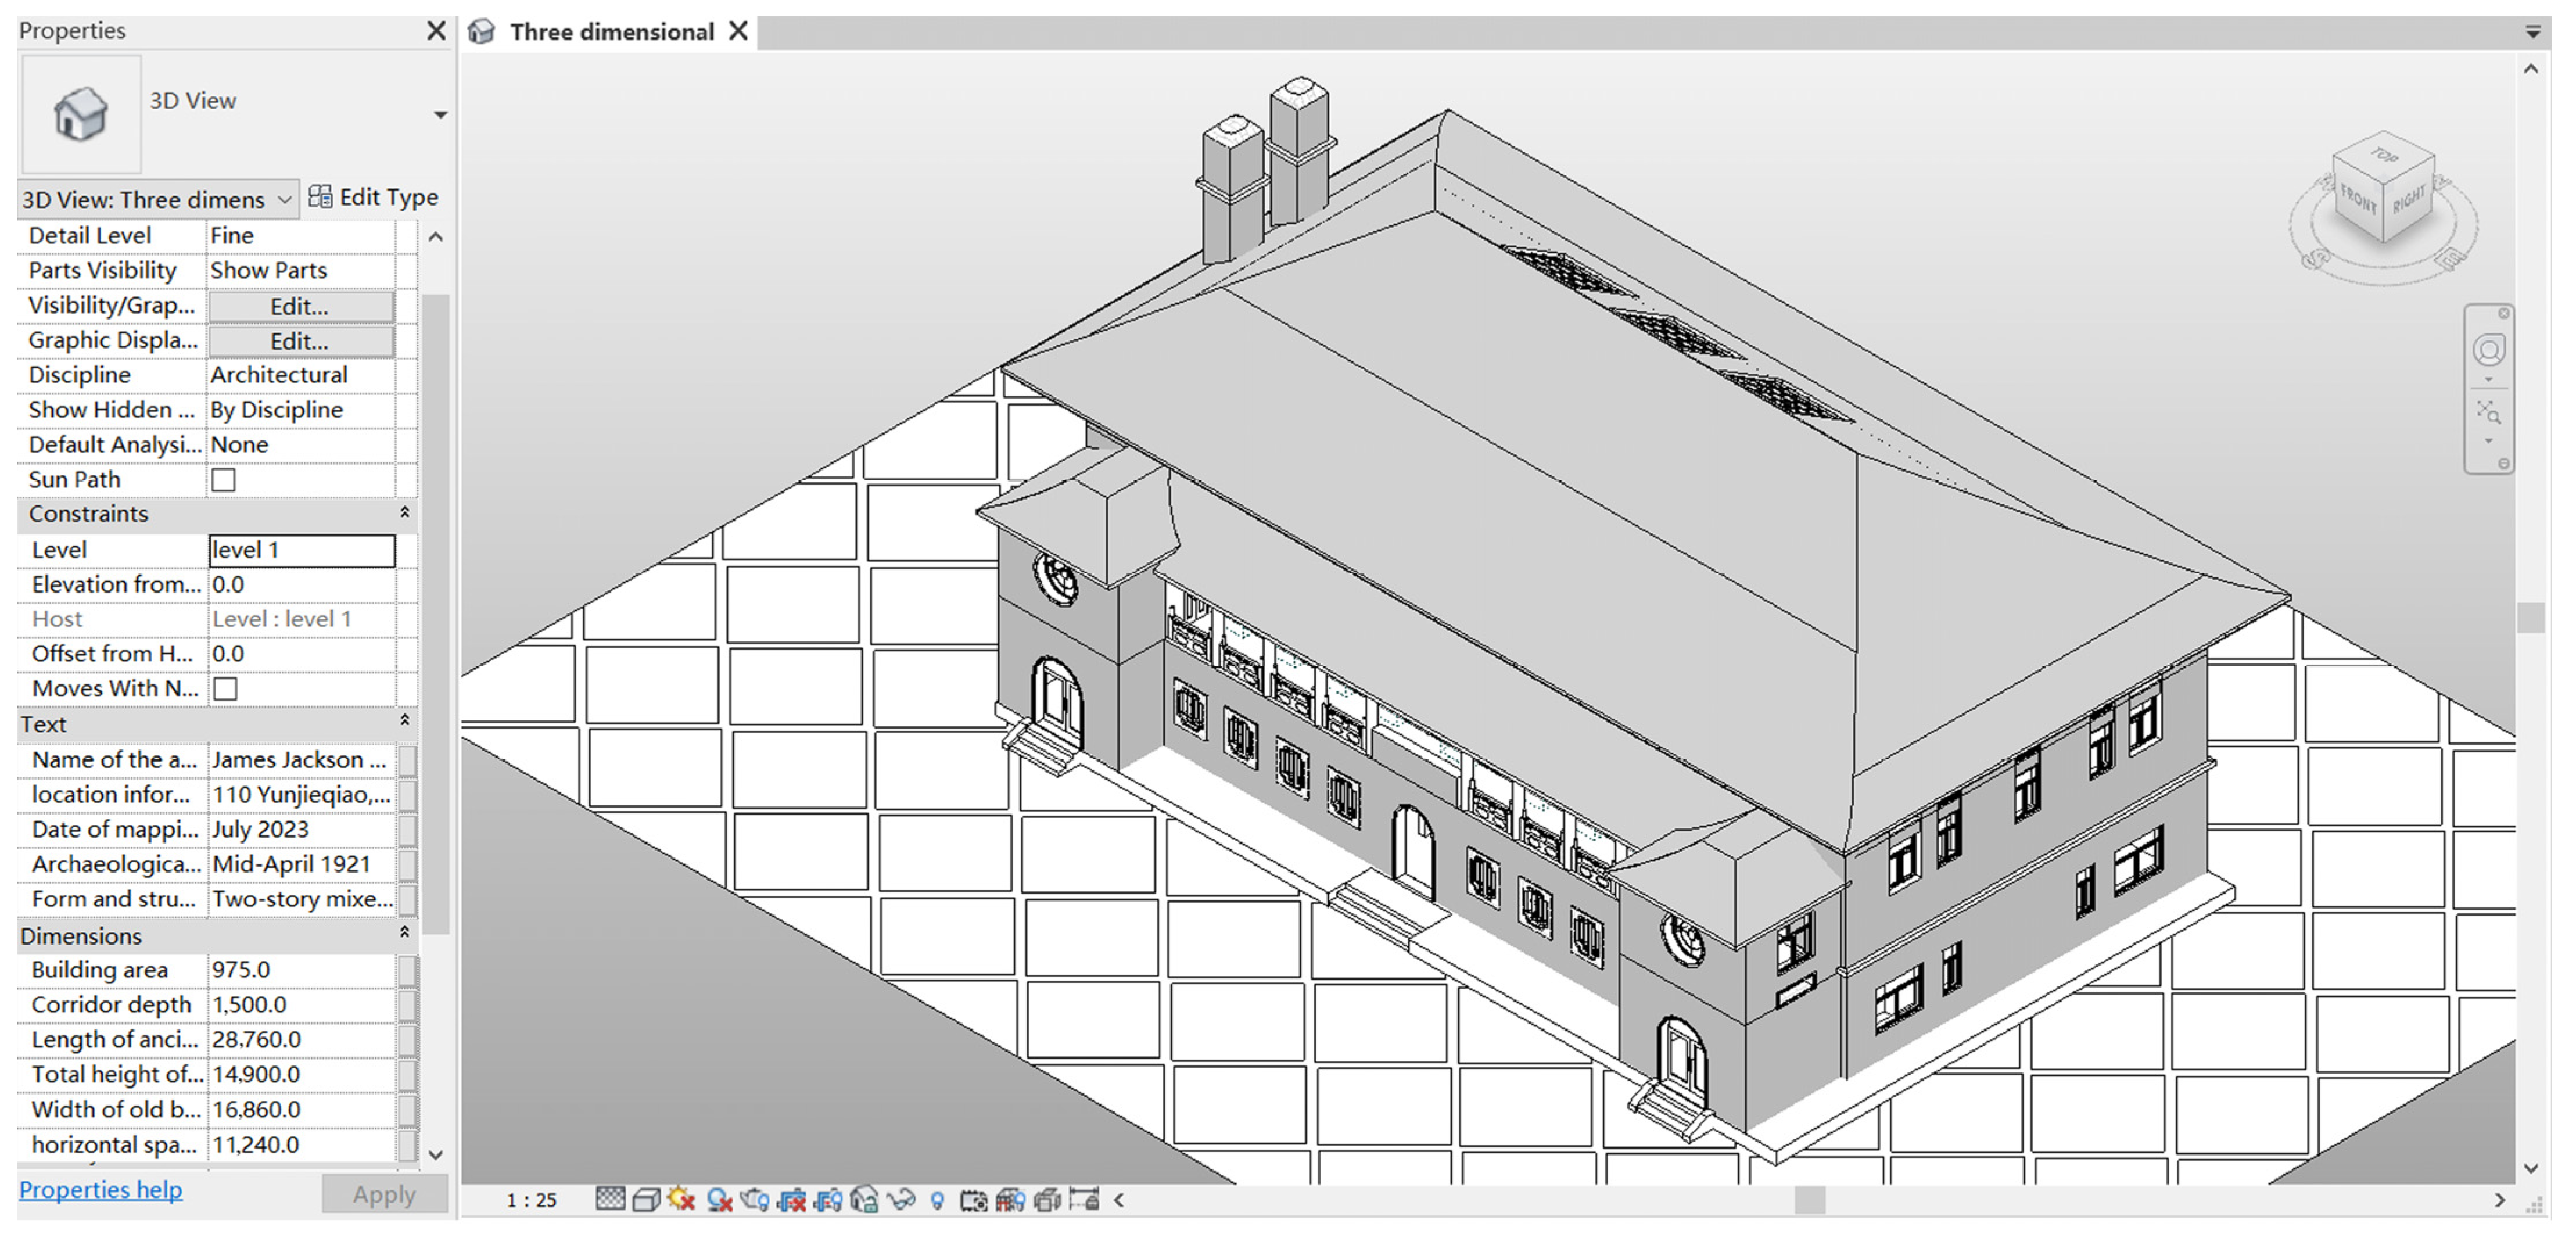This screenshot has height=1245, width=2576.
Task: Open the Visual Style menu
Action: pos(646,1199)
